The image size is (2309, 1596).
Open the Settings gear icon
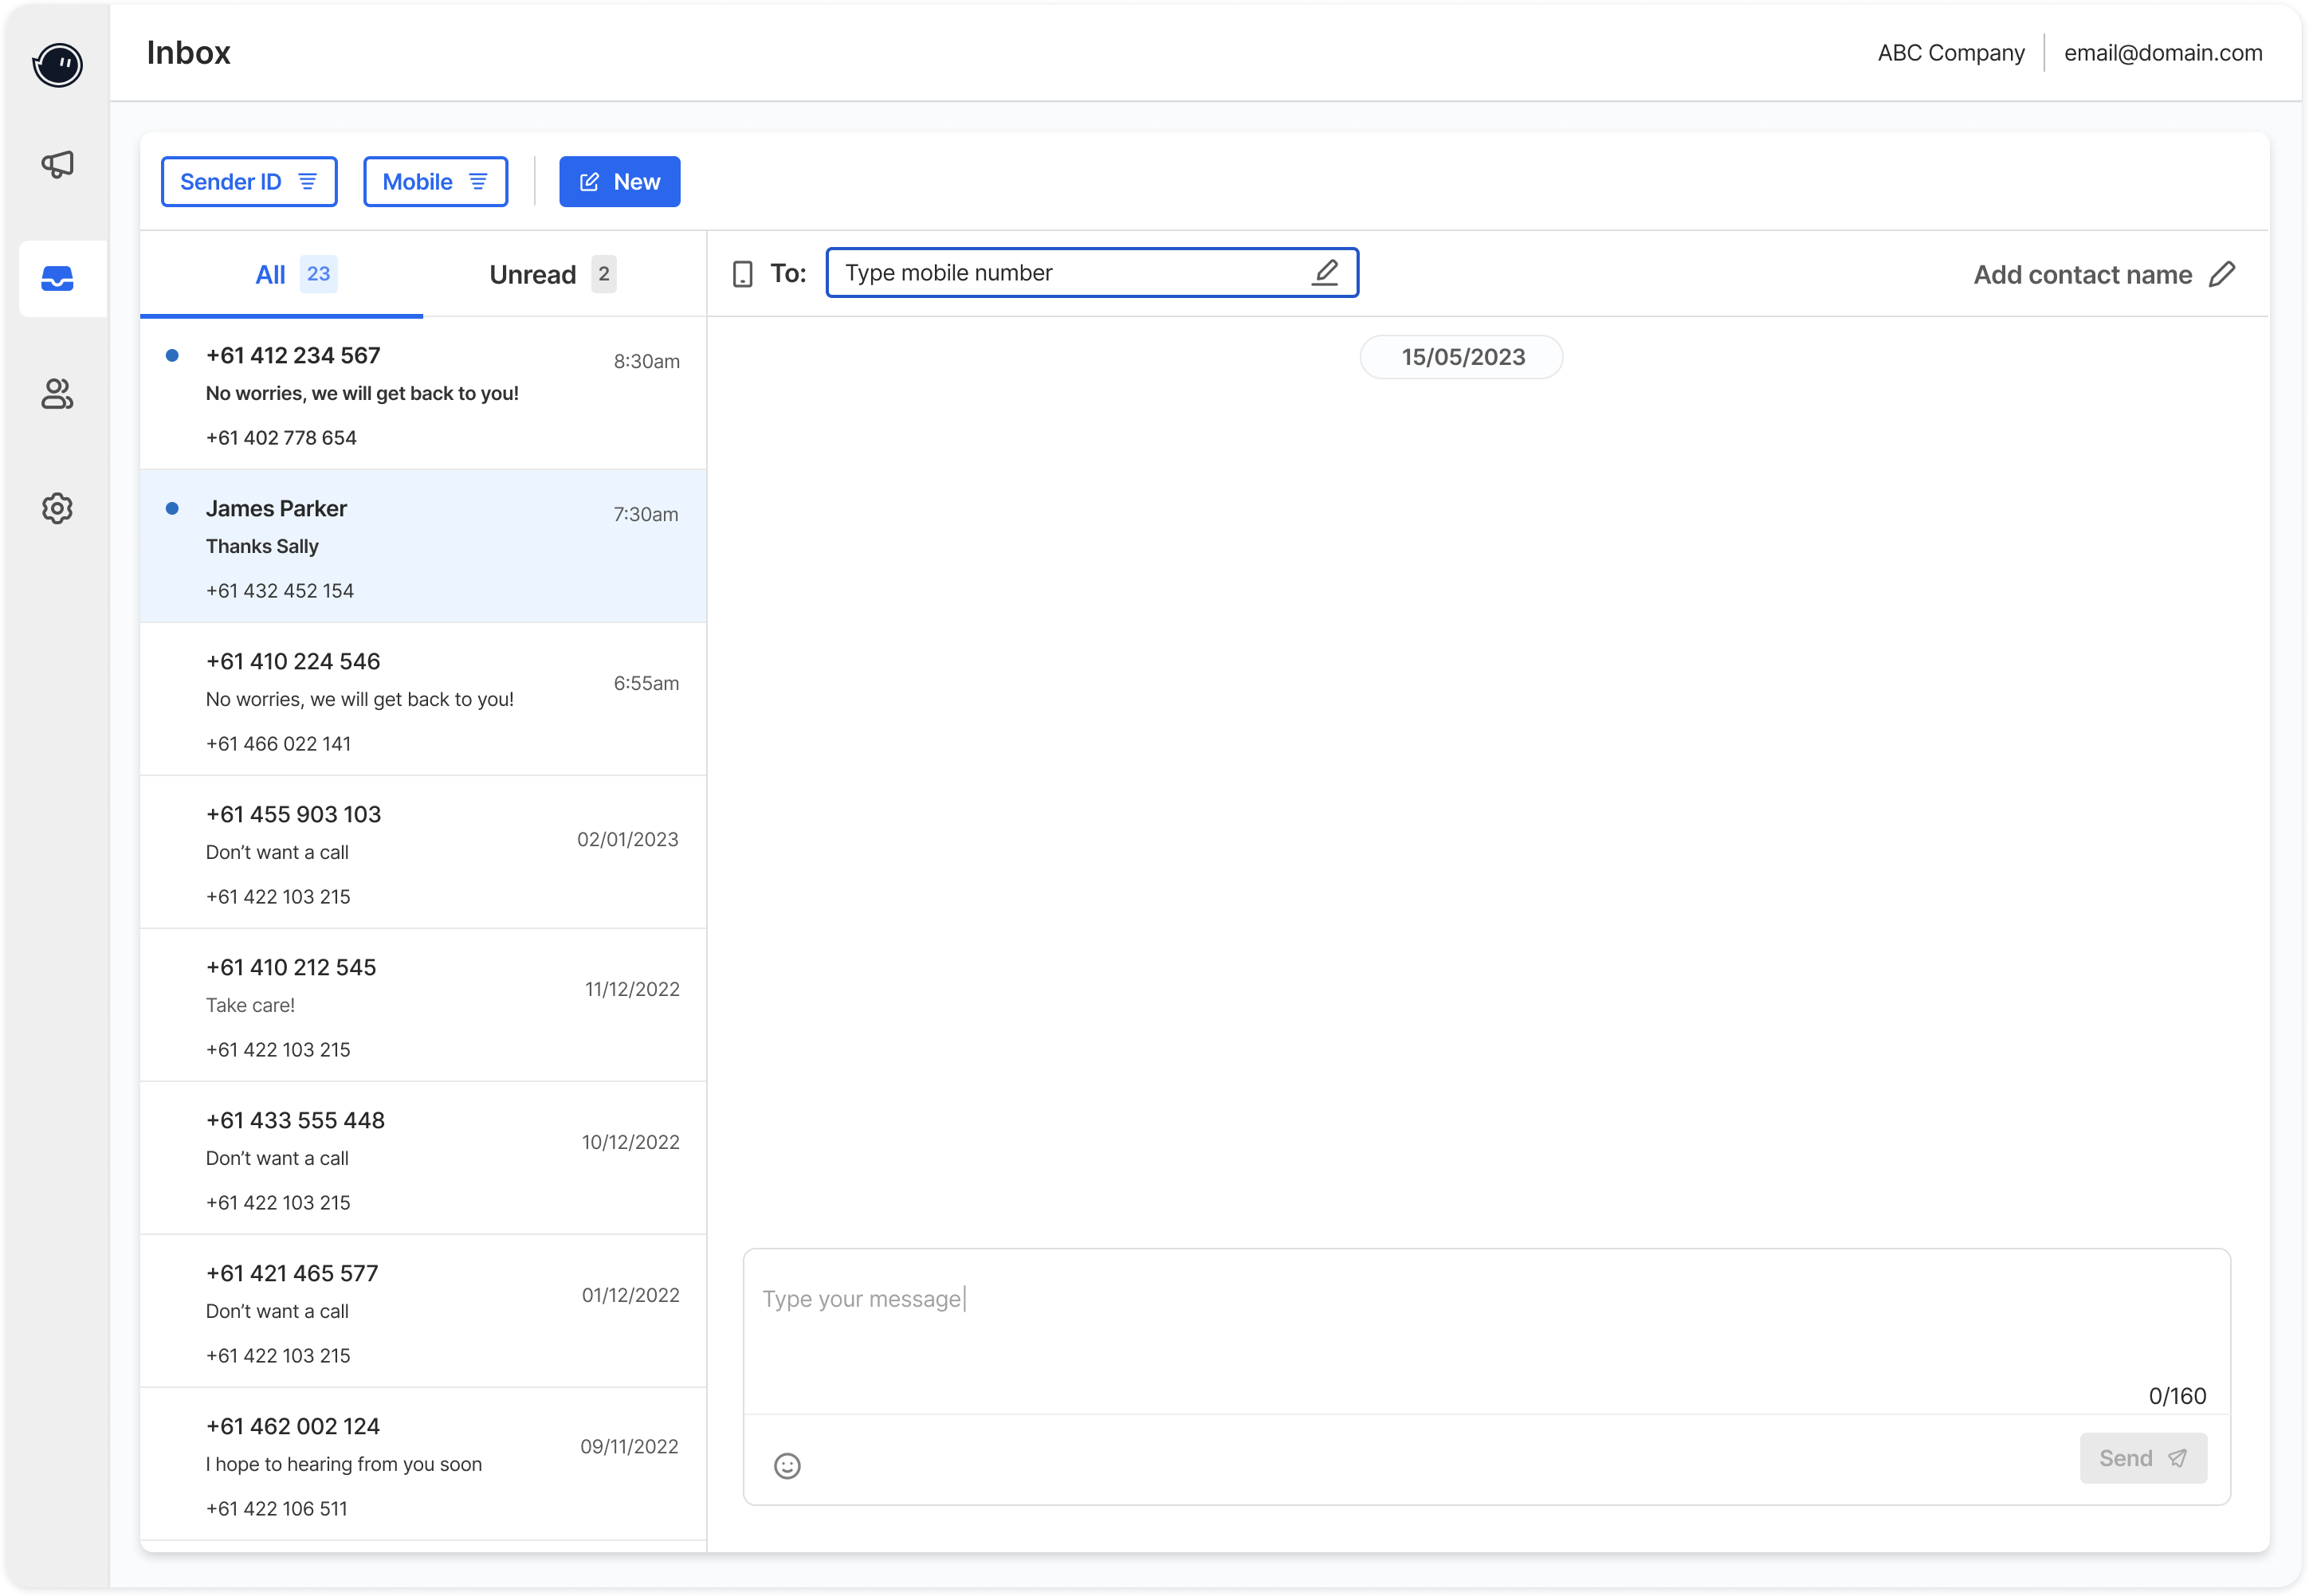point(57,508)
